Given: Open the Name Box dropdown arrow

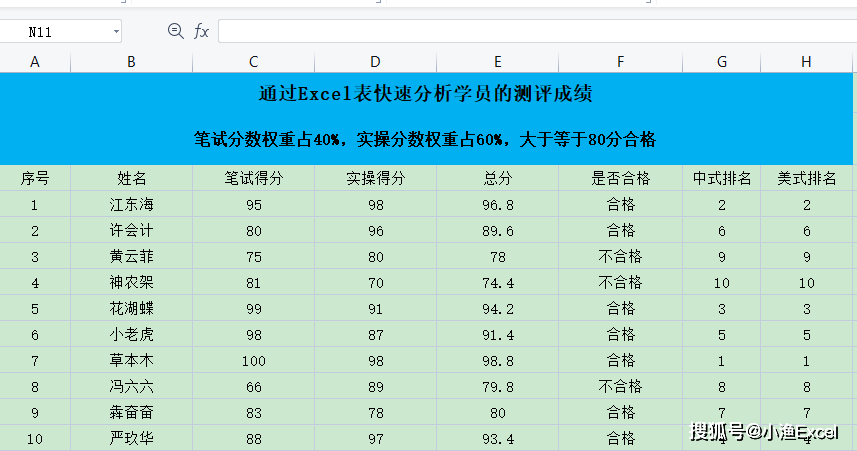Looking at the screenshot, I should pos(116,32).
